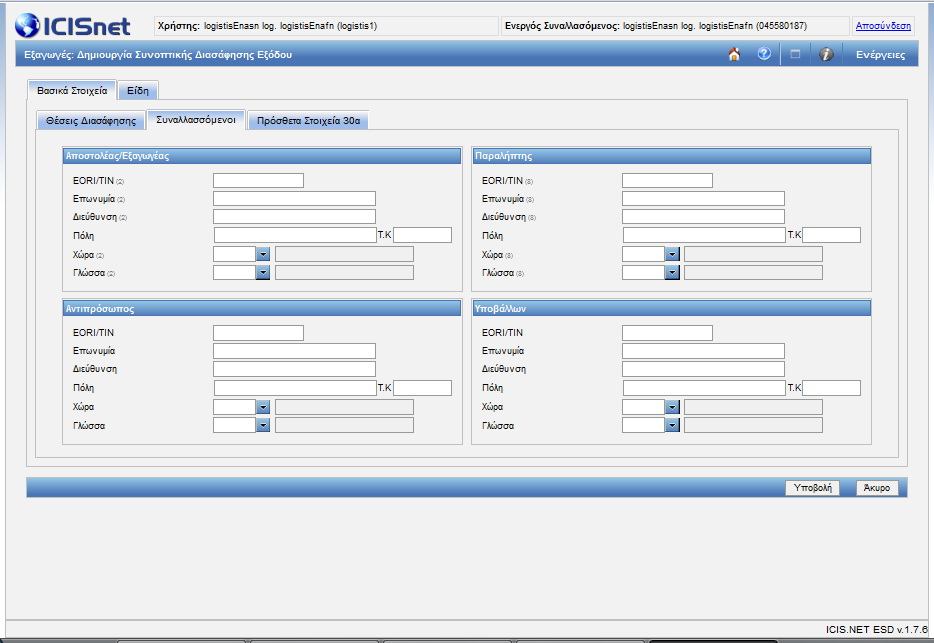Image resolution: width=934 pixels, height=643 pixels.
Task: Switch to the Είδη tab
Action: click(x=138, y=91)
